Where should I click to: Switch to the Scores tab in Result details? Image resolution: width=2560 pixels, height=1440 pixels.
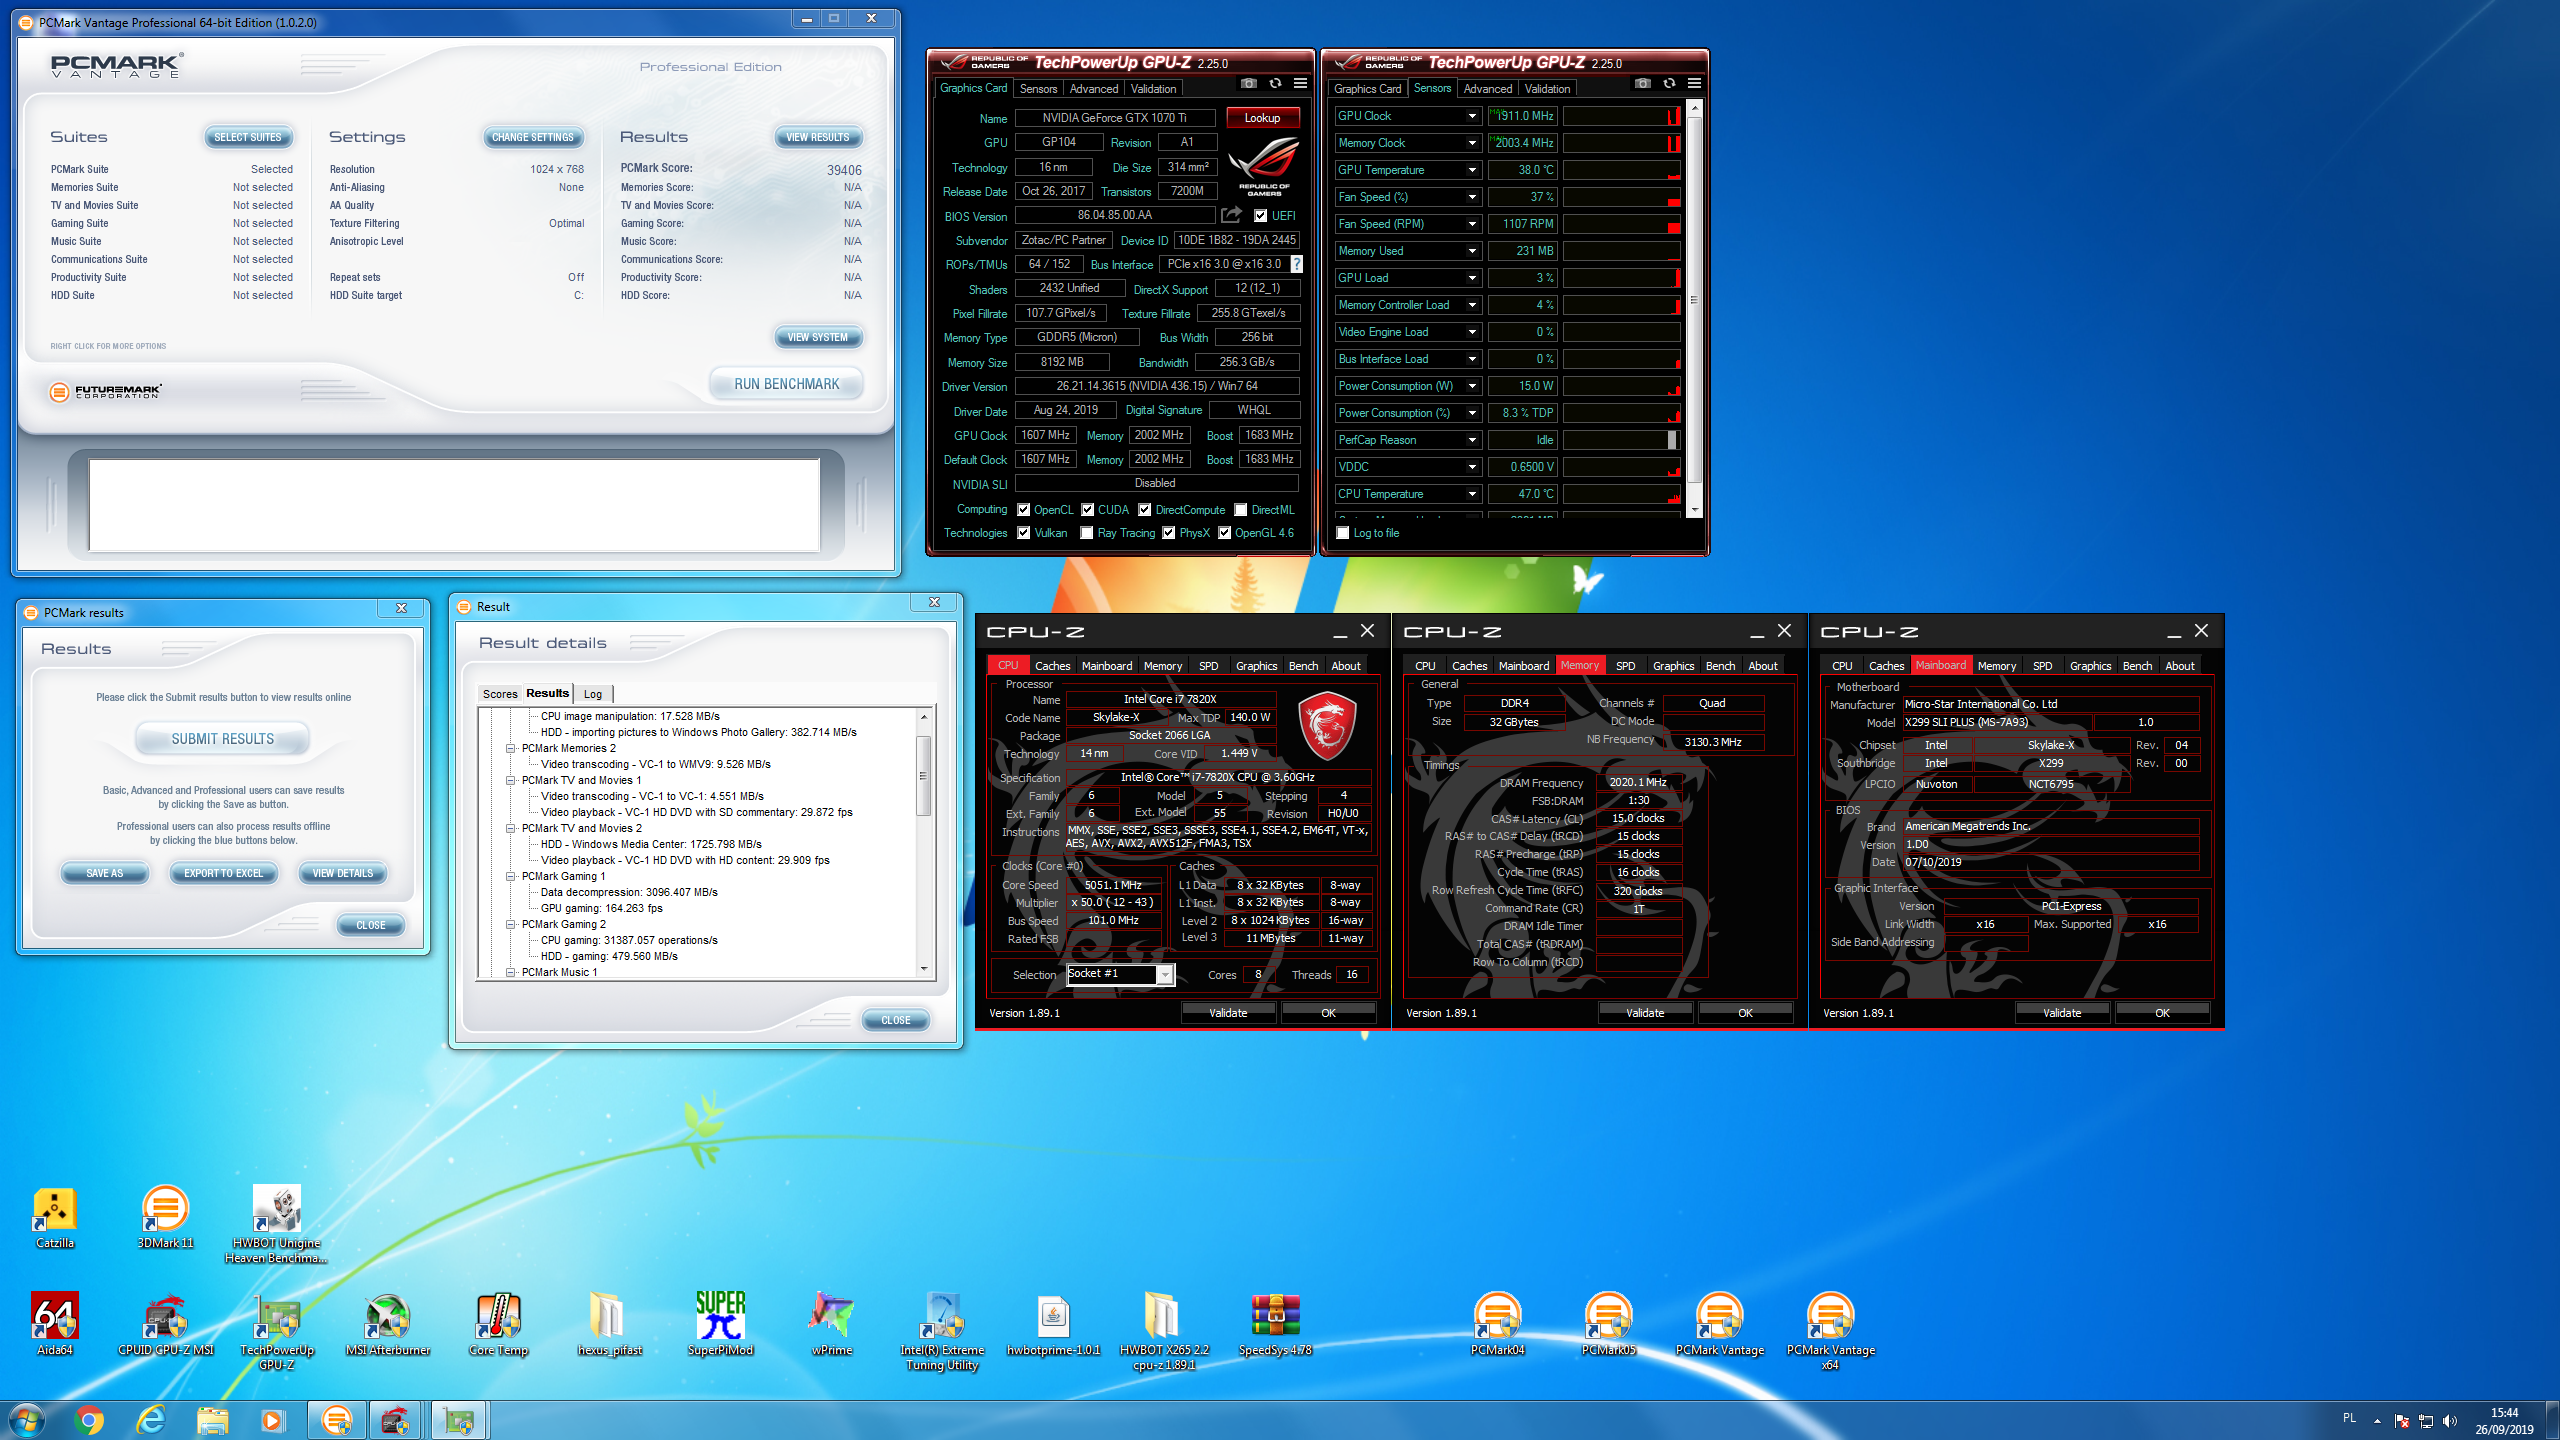click(x=500, y=694)
